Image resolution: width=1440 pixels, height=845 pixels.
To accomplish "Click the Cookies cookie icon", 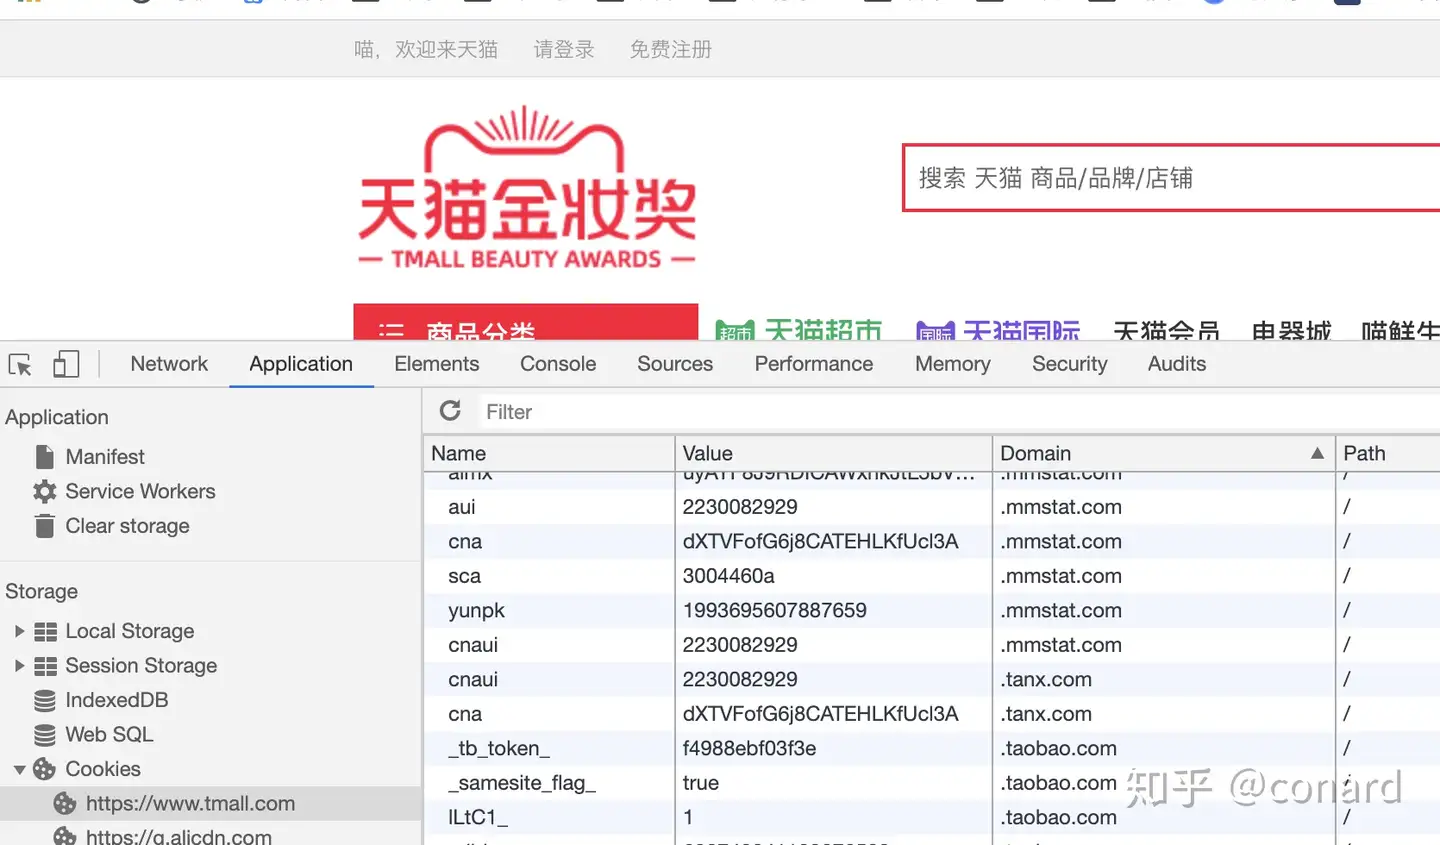I will 45,769.
